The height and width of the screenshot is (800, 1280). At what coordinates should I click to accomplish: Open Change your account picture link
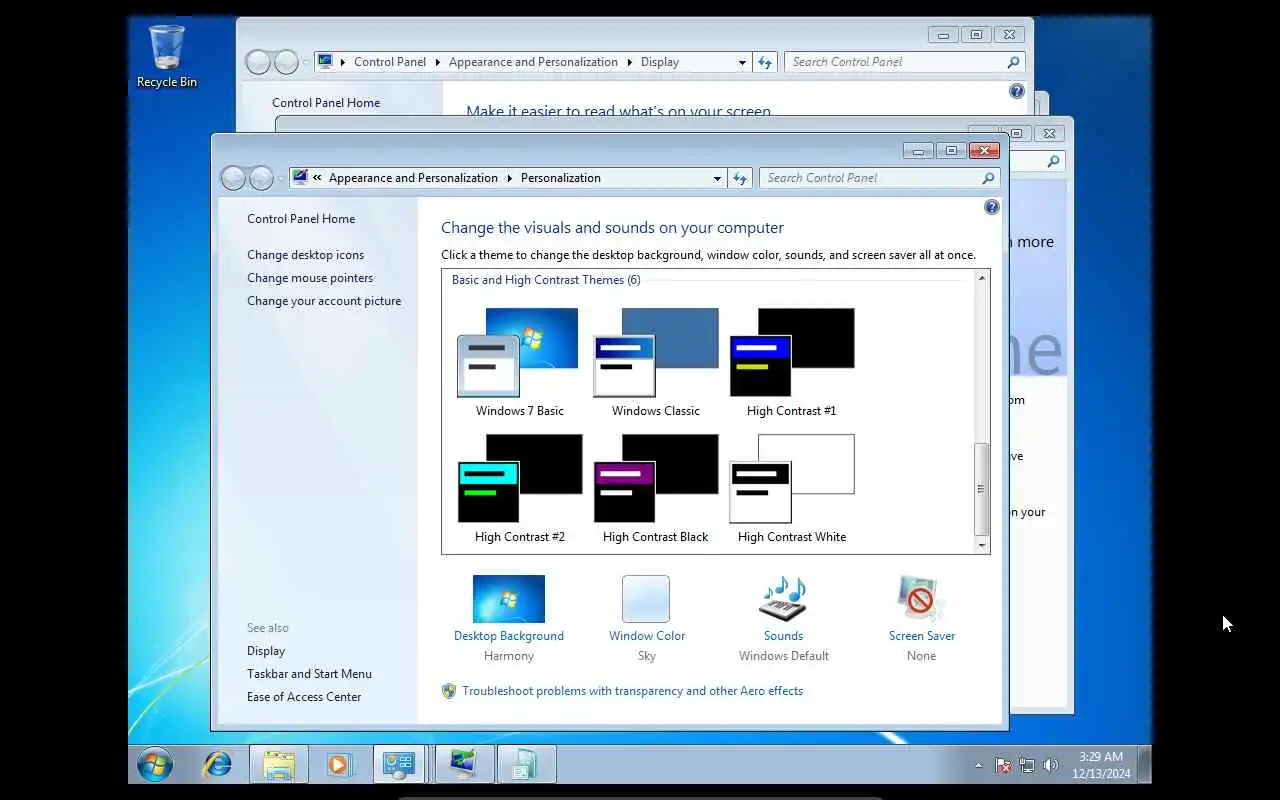pyautogui.click(x=324, y=301)
